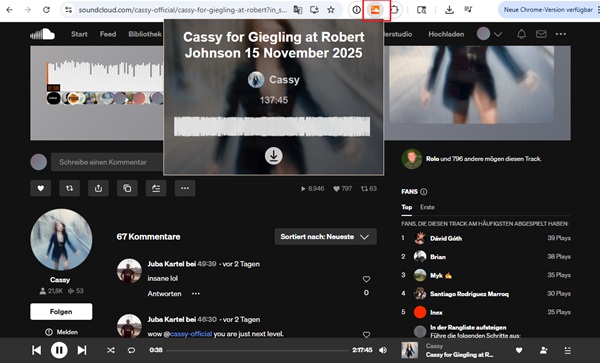Click the Melden report link
Screen dimensions: 600x363
(62, 332)
